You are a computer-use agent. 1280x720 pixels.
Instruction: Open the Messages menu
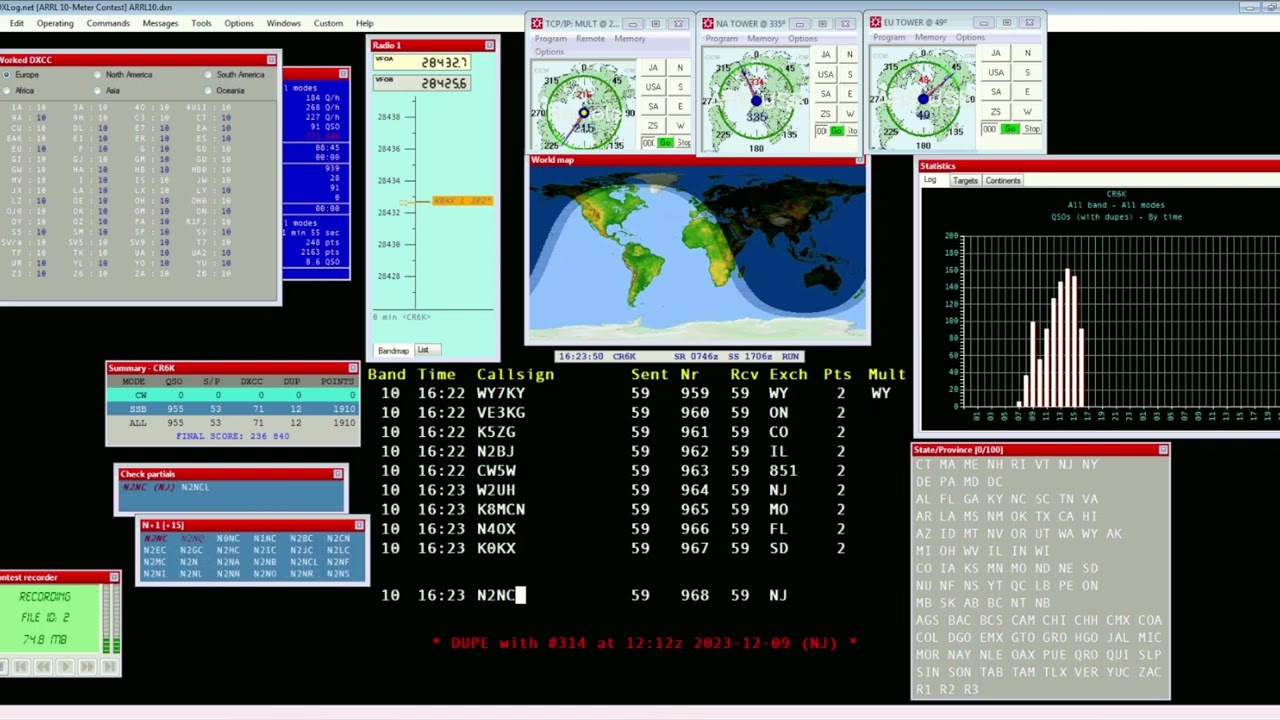[160, 23]
